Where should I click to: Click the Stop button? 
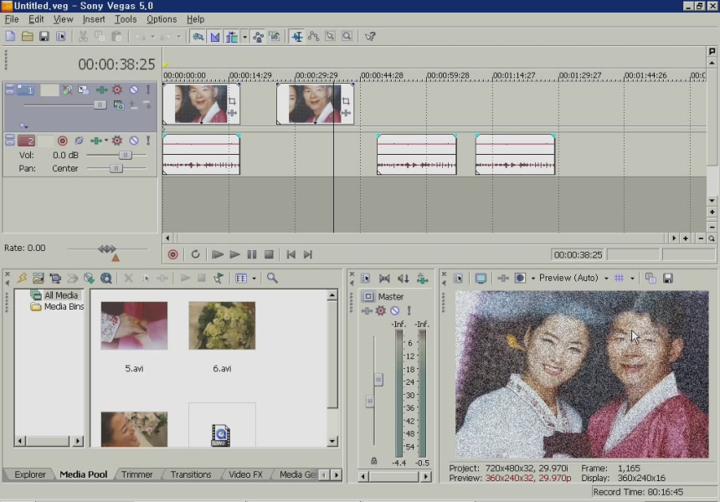point(269,254)
